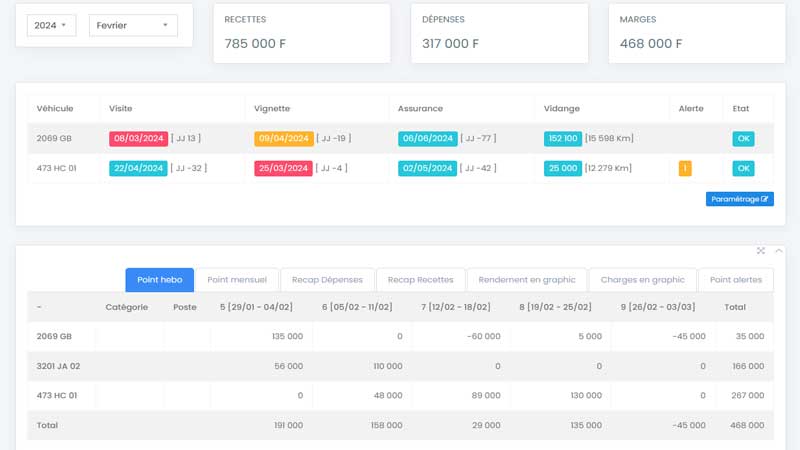Click the Paramétrage button
The image size is (800, 450).
pos(739,199)
